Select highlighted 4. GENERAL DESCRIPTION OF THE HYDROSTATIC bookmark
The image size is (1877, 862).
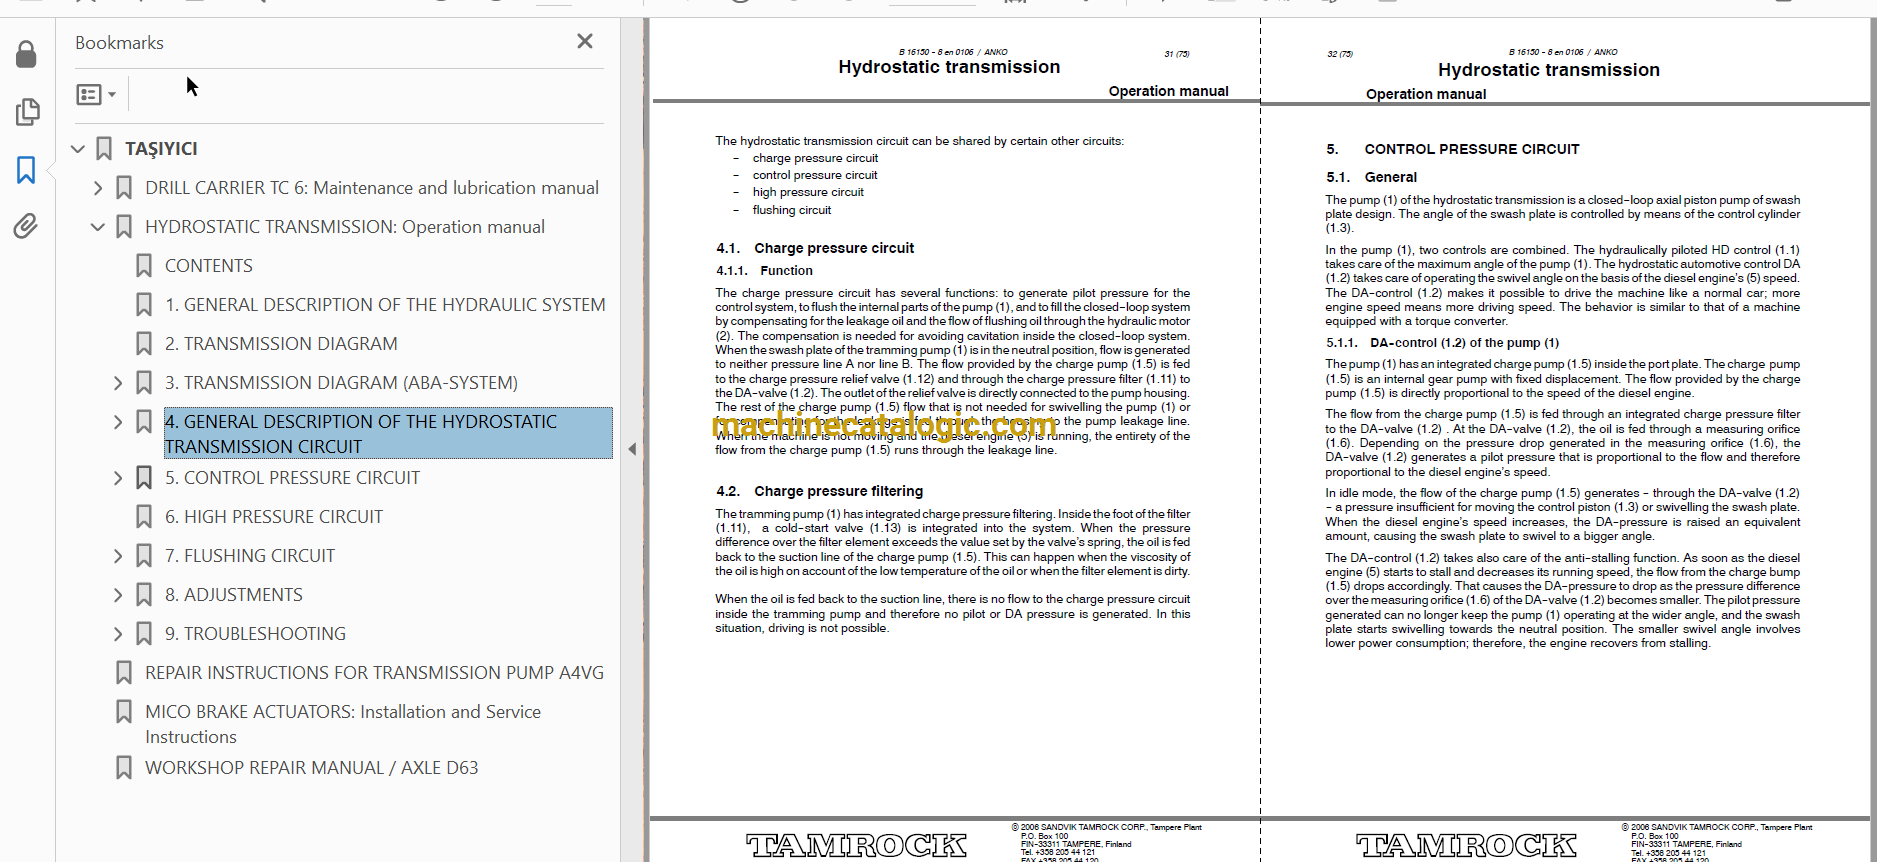(388, 434)
